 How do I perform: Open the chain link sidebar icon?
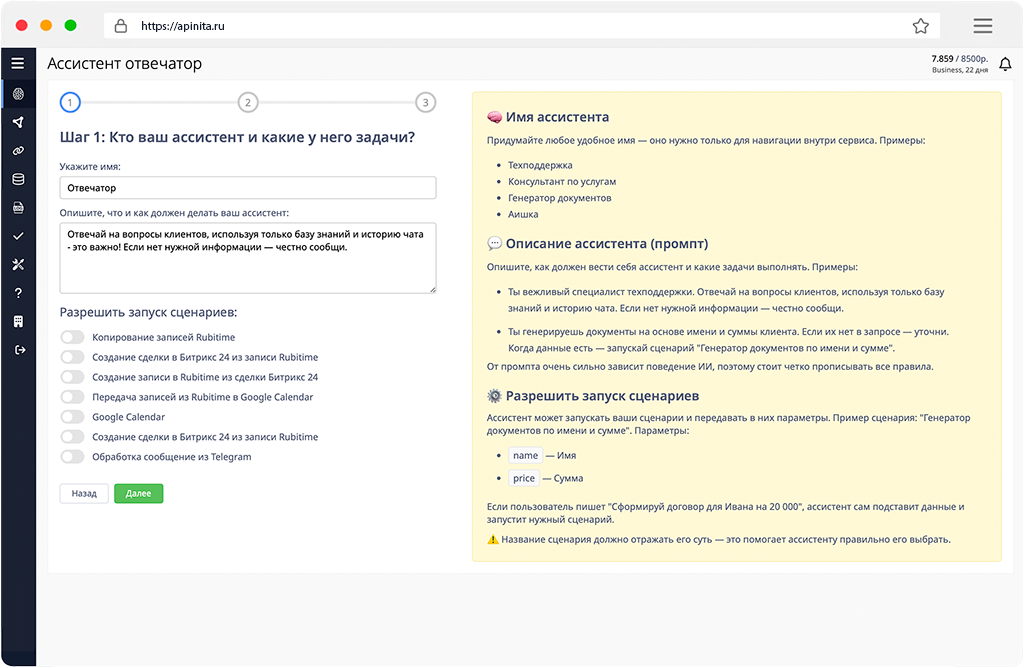coord(17,150)
